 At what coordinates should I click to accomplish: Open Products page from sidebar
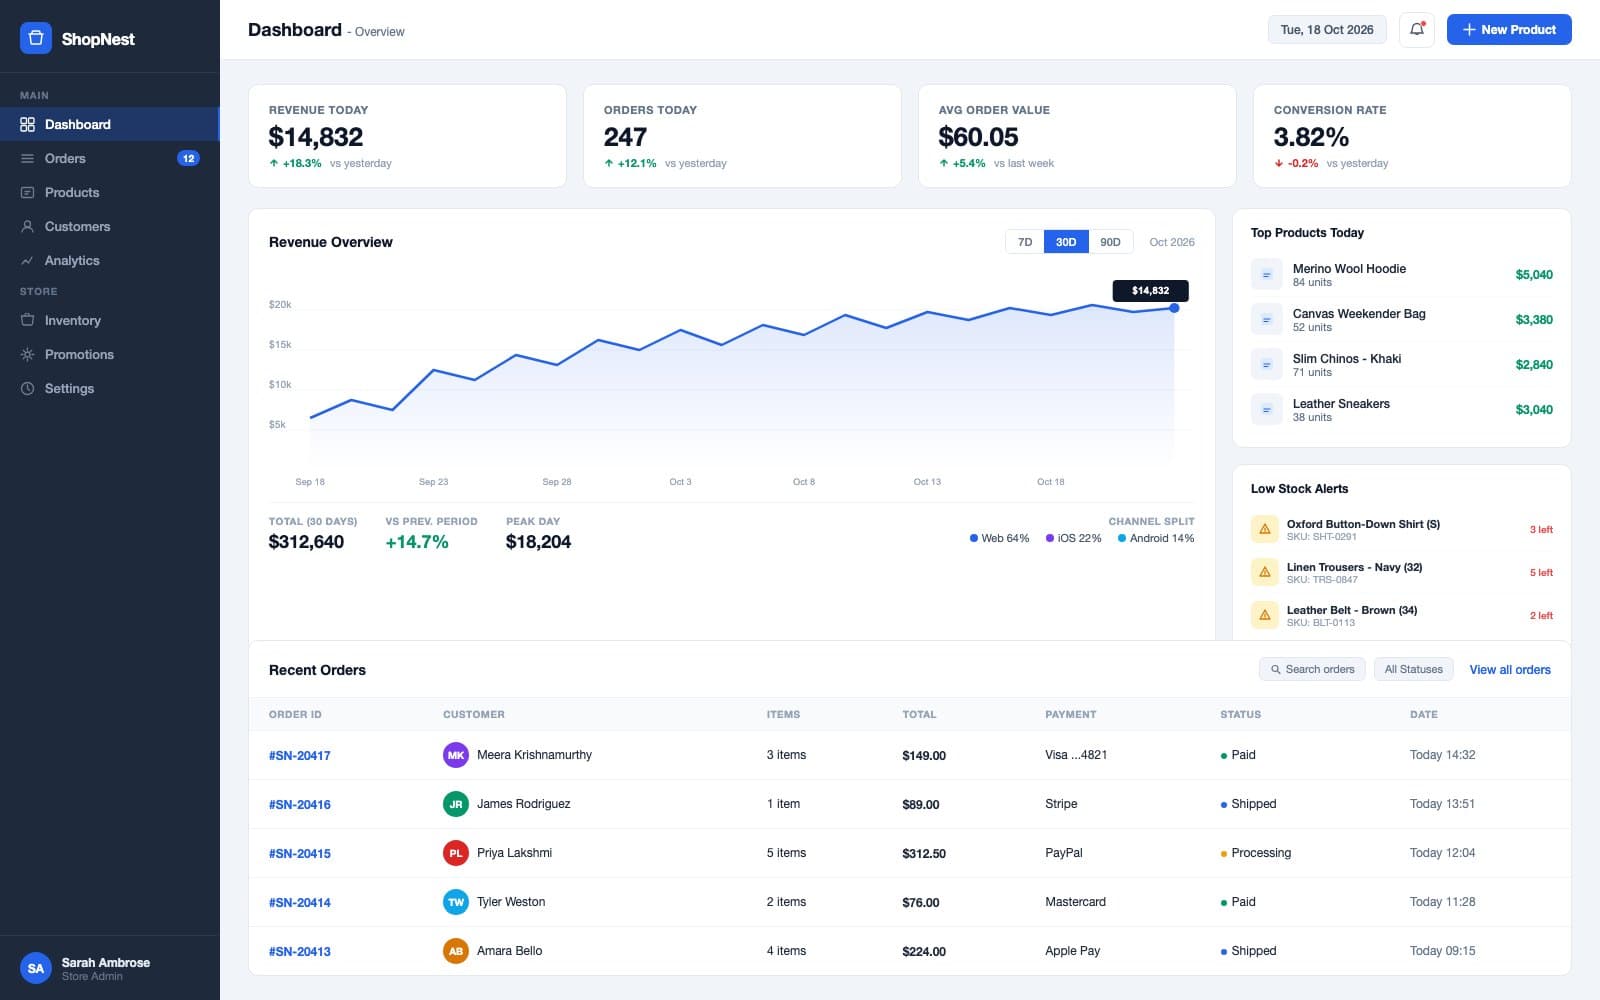click(x=109, y=192)
